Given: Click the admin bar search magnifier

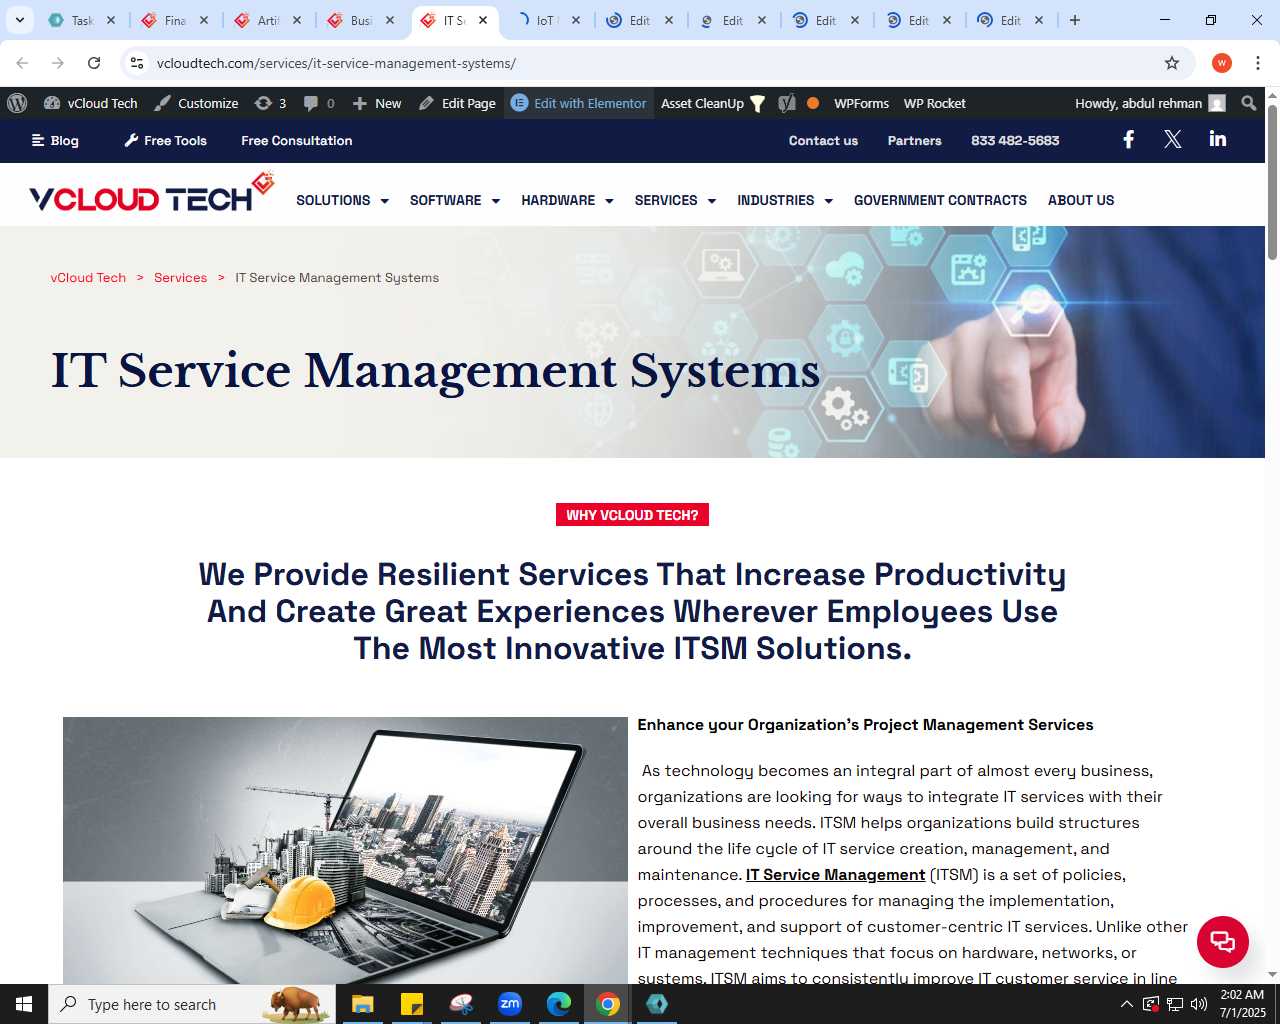Looking at the screenshot, I should (1248, 103).
